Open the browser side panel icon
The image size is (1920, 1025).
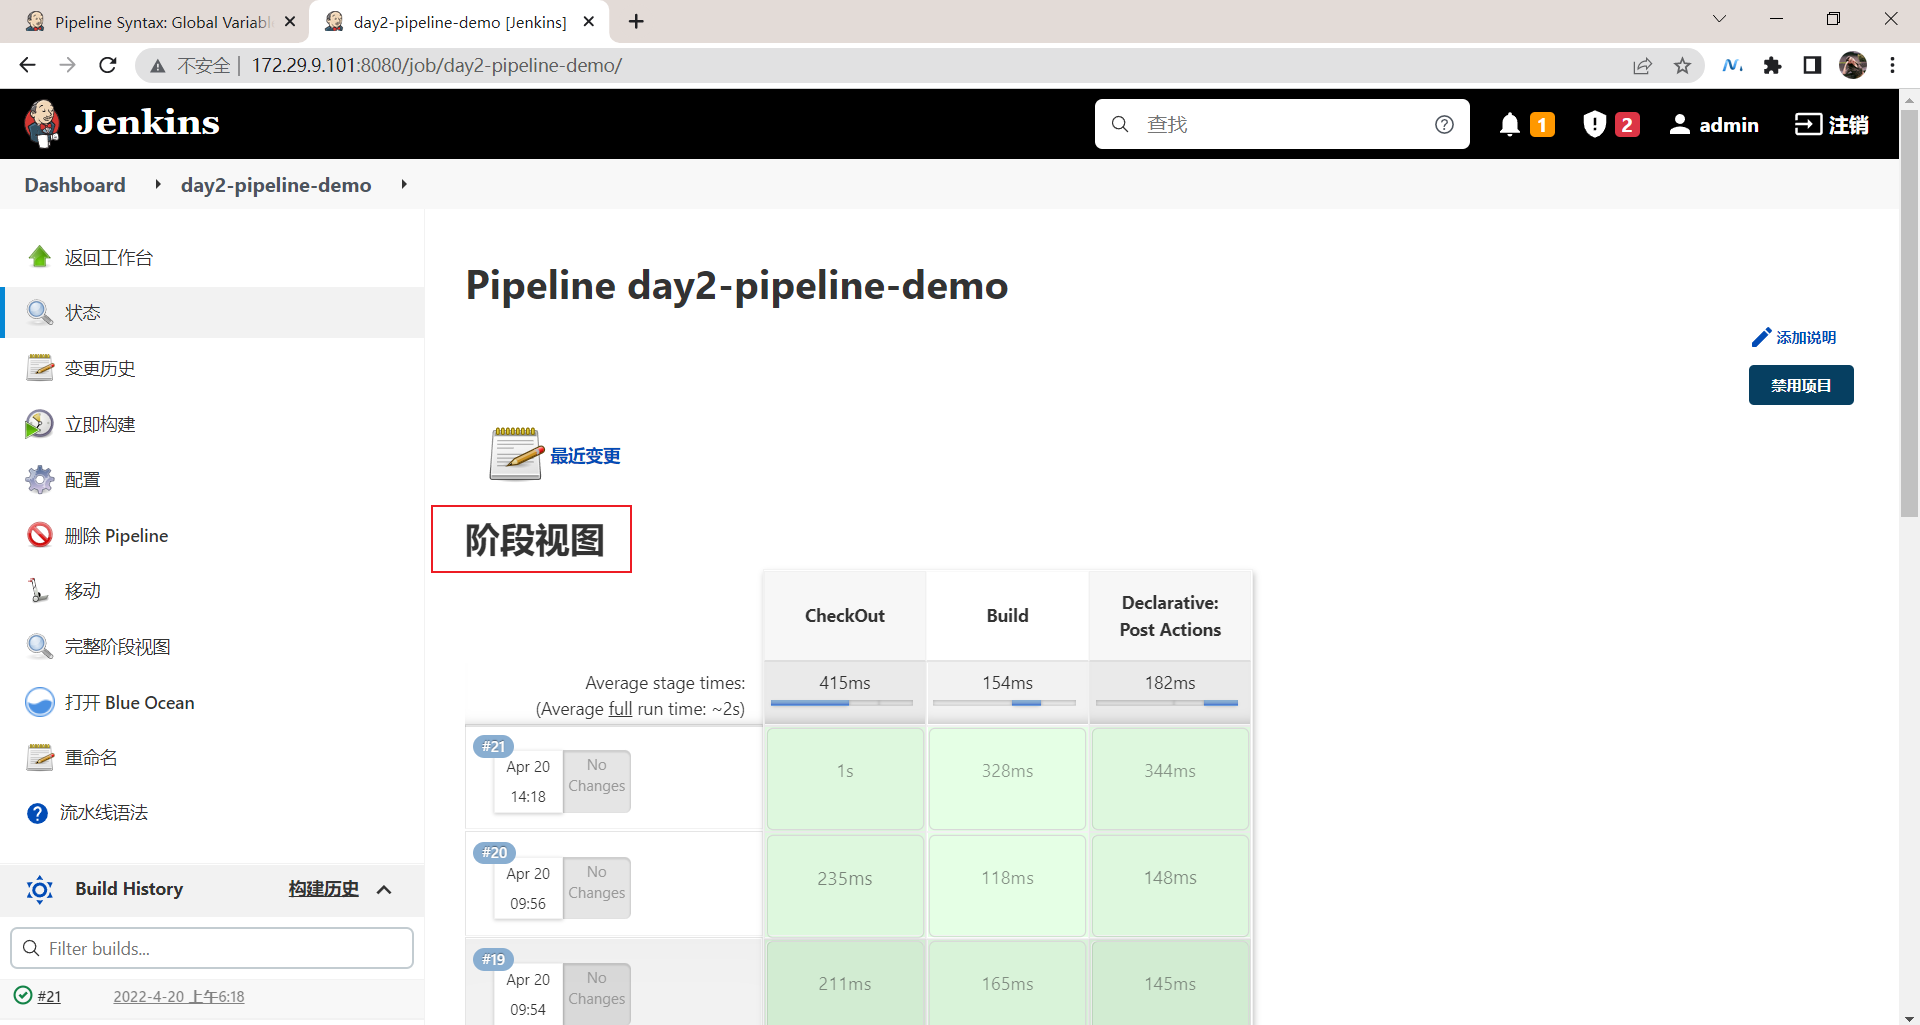(x=1812, y=65)
